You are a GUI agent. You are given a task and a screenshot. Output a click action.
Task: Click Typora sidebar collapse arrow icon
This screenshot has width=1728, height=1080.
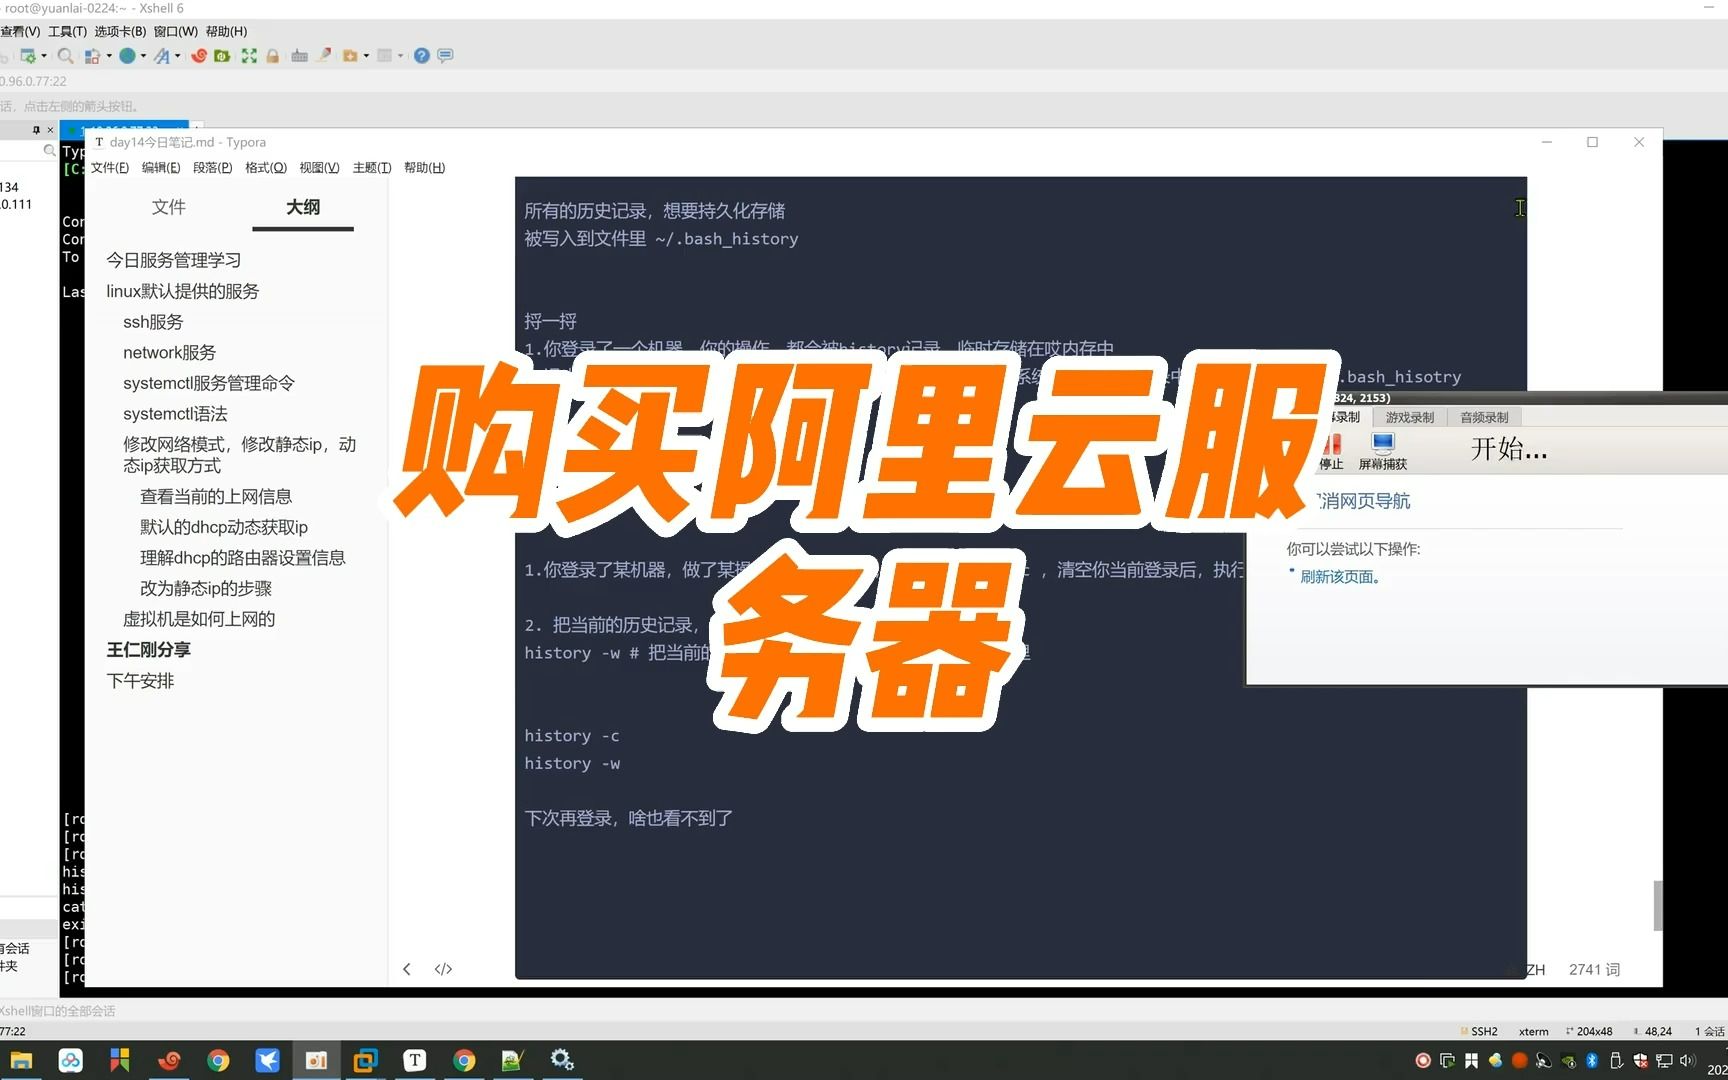pos(407,969)
